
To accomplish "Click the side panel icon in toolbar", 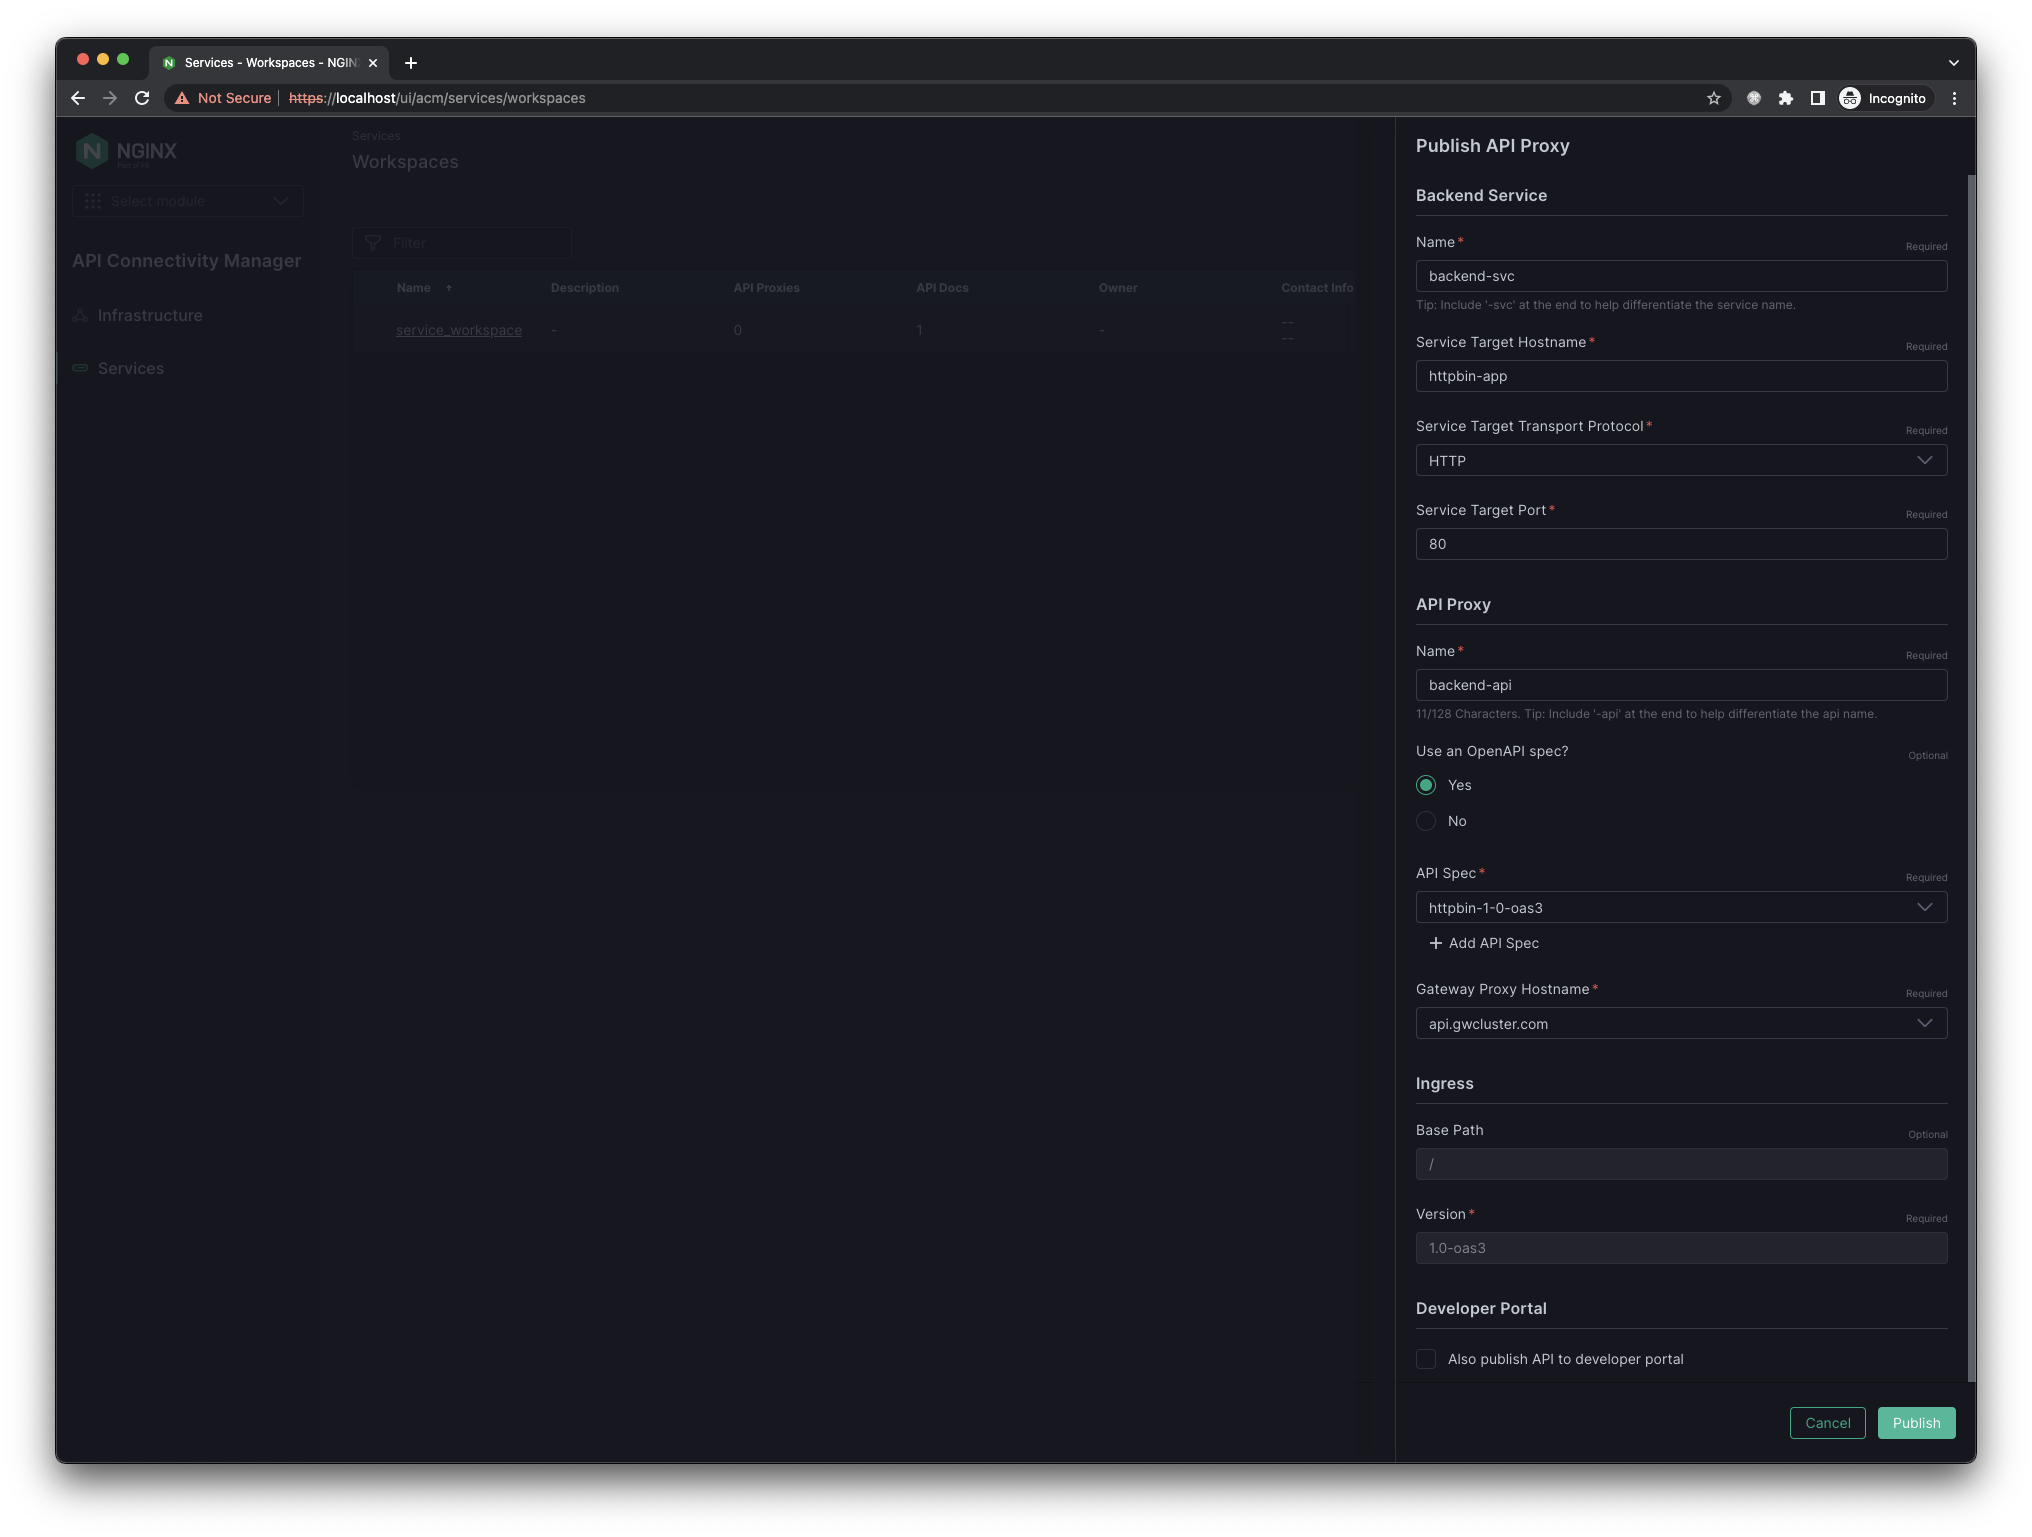I will [1818, 98].
